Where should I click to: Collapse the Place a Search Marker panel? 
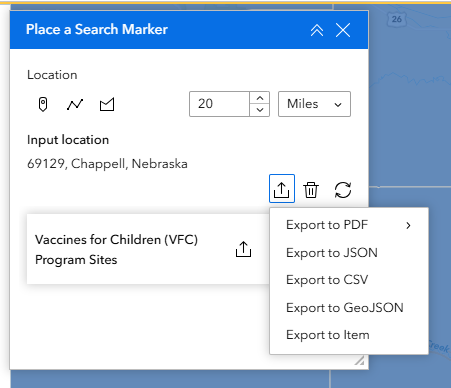[317, 30]
